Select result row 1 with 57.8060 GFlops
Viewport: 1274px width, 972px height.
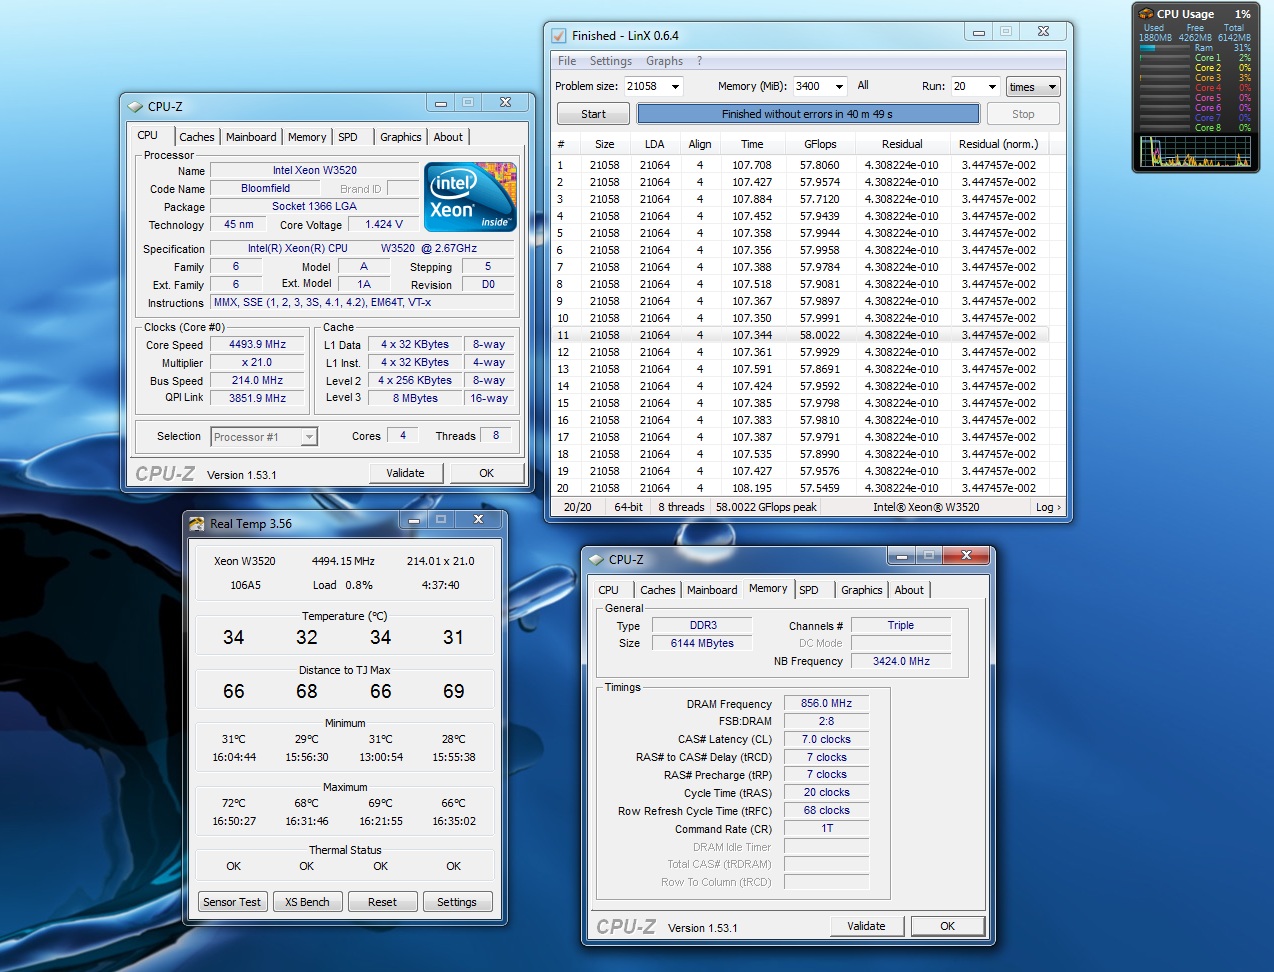click(x=801, y=165)
